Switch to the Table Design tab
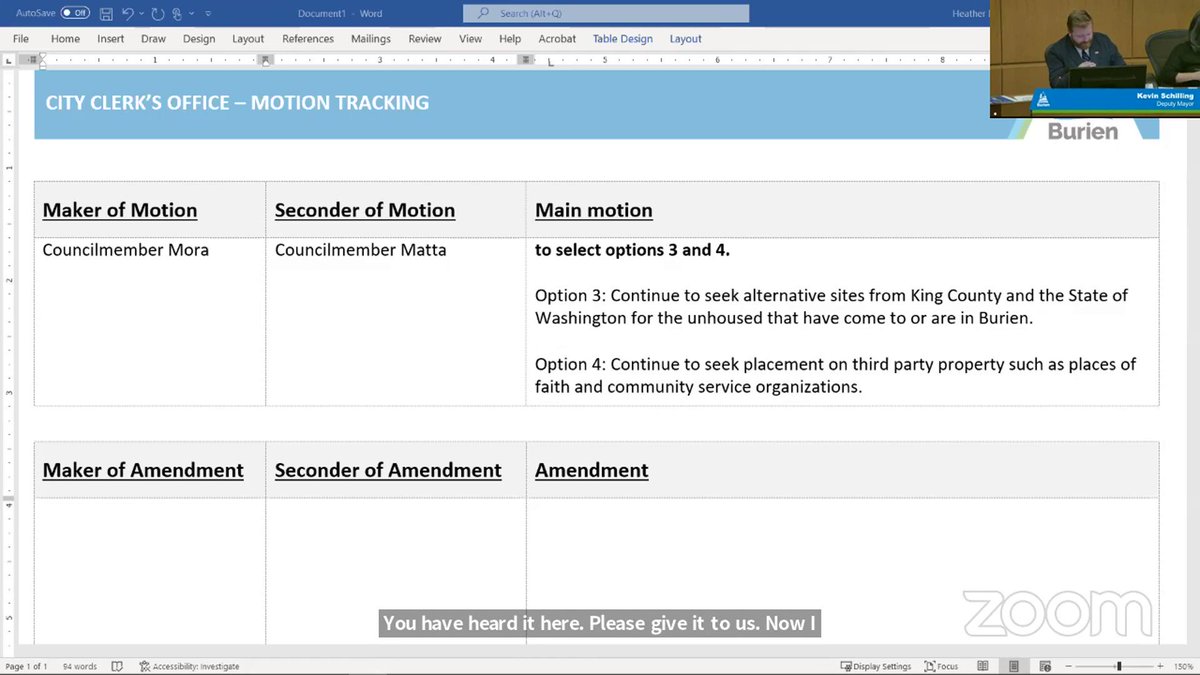Viewport: 1200px width, 675px height. tap(622, 39)
